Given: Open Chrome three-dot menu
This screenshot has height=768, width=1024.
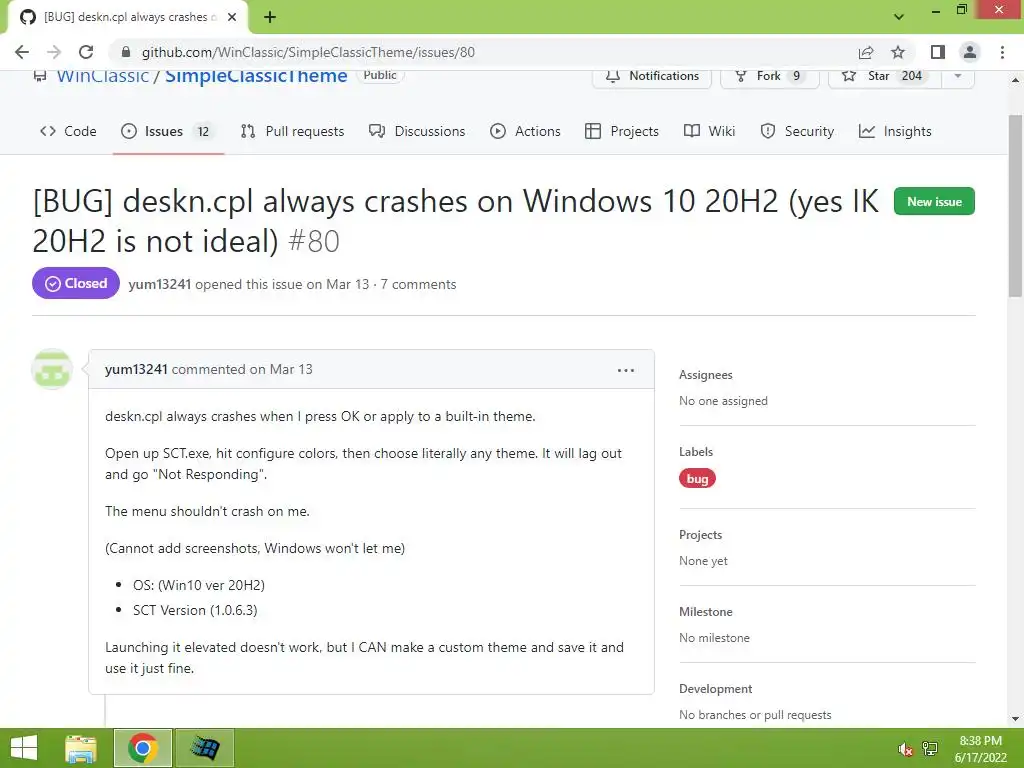Looking at the screenshot, I should click(1002, 52).
